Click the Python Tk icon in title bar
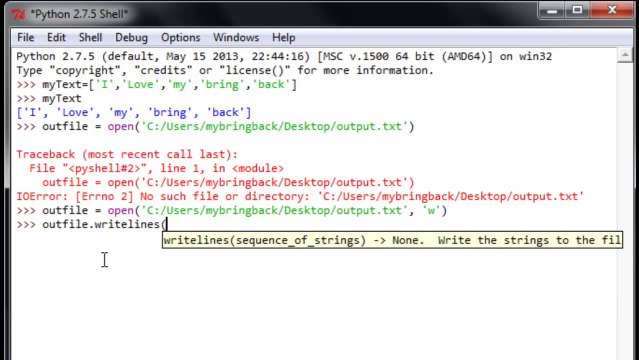The width and height of the screenshot is (639, 360). [x=19, y=15]
